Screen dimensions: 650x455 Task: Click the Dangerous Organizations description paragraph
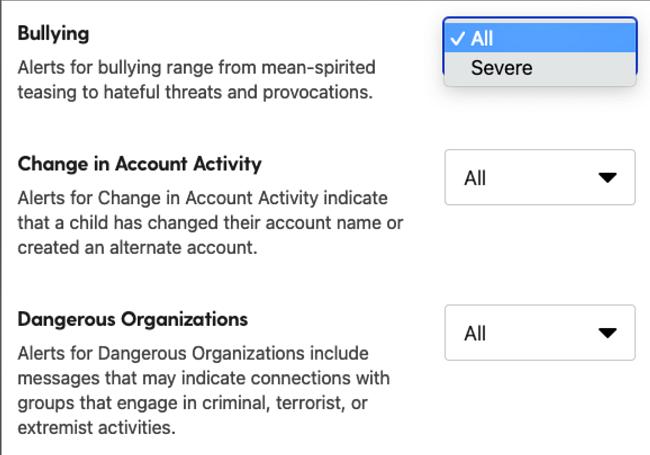click(x=204, y=391)
